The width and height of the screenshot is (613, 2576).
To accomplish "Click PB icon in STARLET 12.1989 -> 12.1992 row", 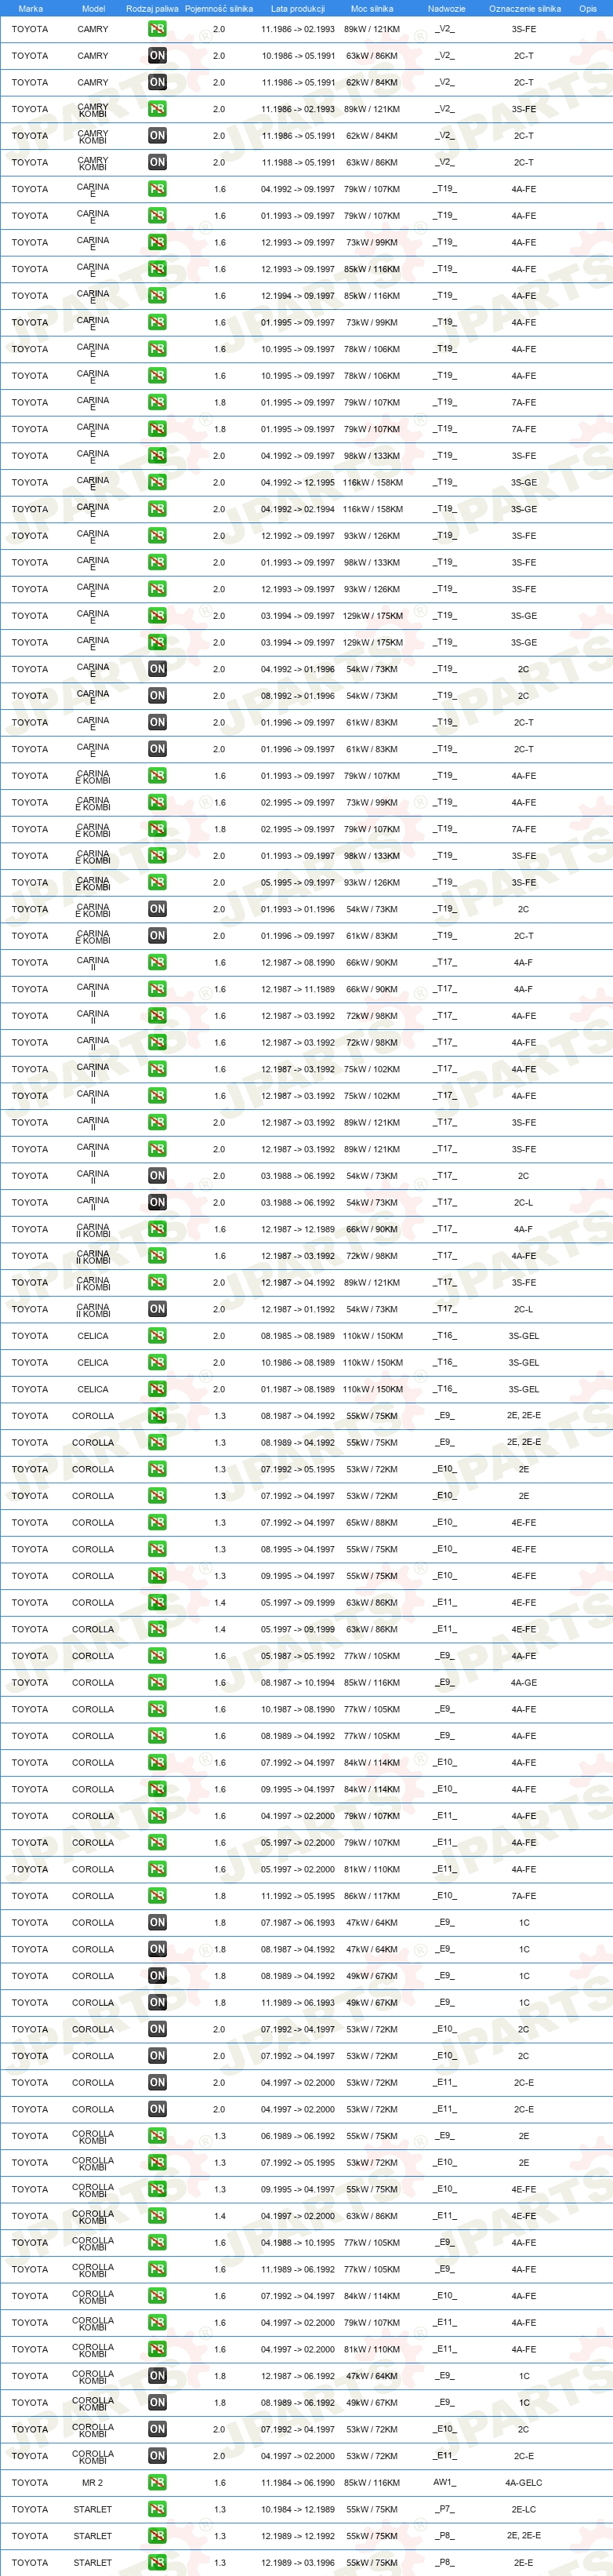I will [x=157, y=2536].
